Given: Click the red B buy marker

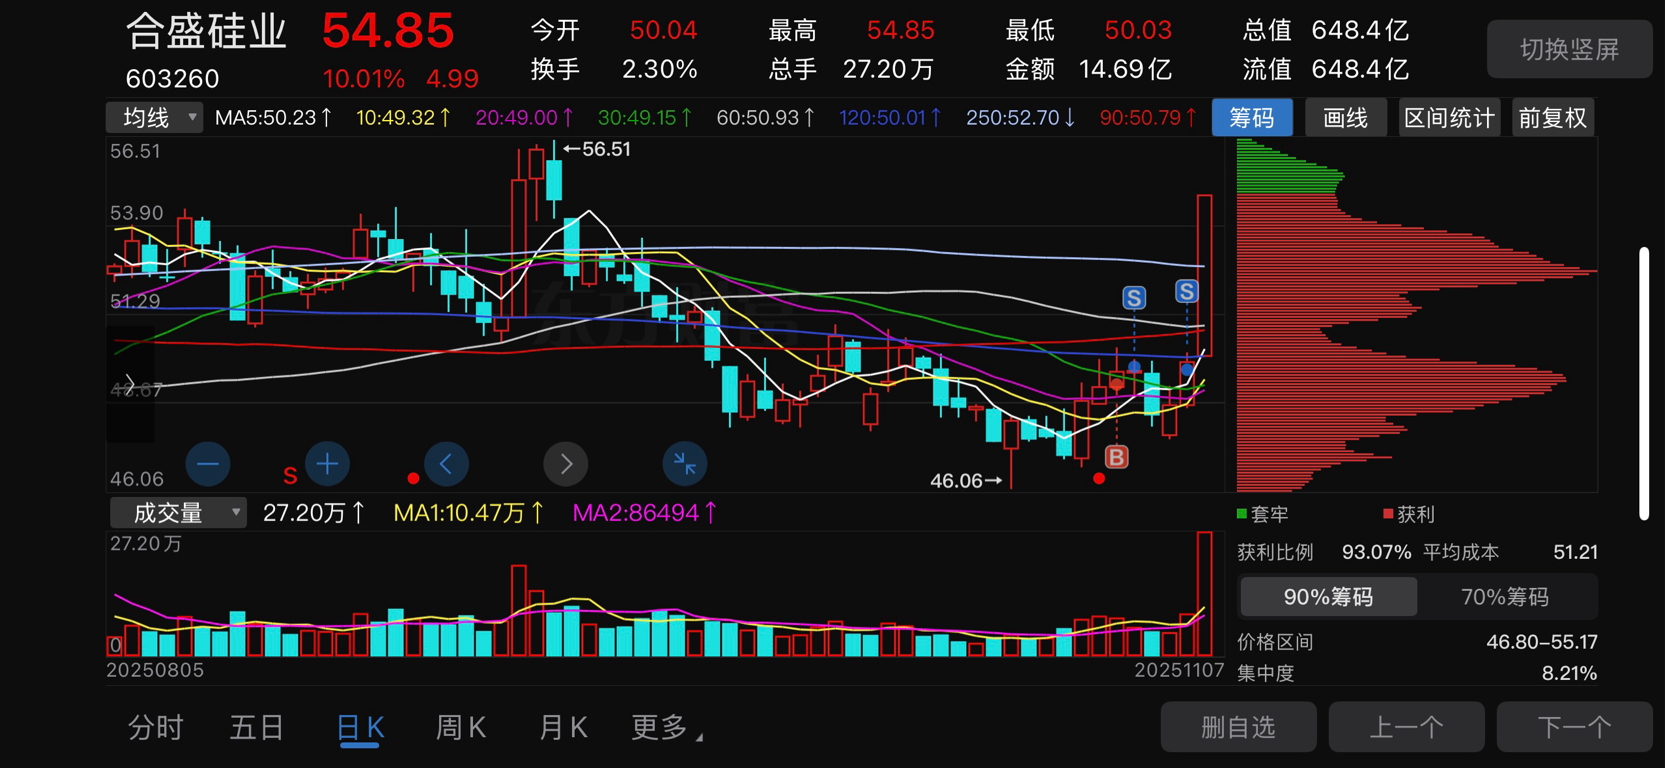Looking at the screenshot, I should 1117,457.
